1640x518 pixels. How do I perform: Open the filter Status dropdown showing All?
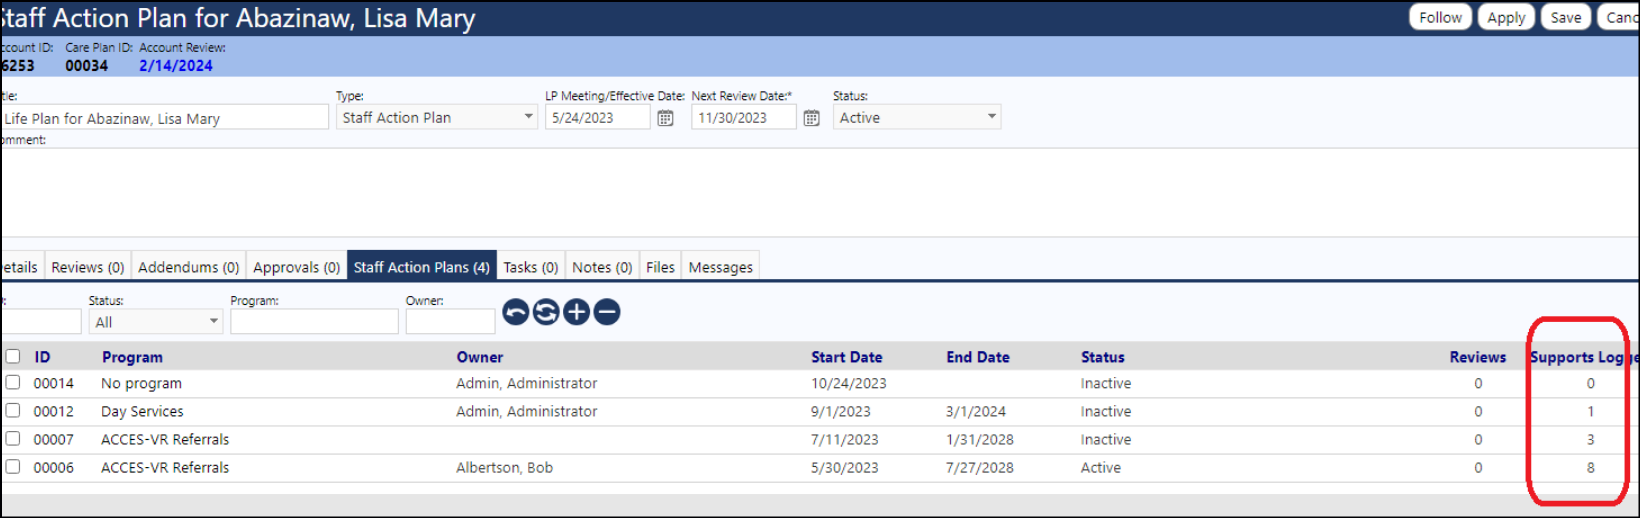pyautogui.click(x=155, y=322)
